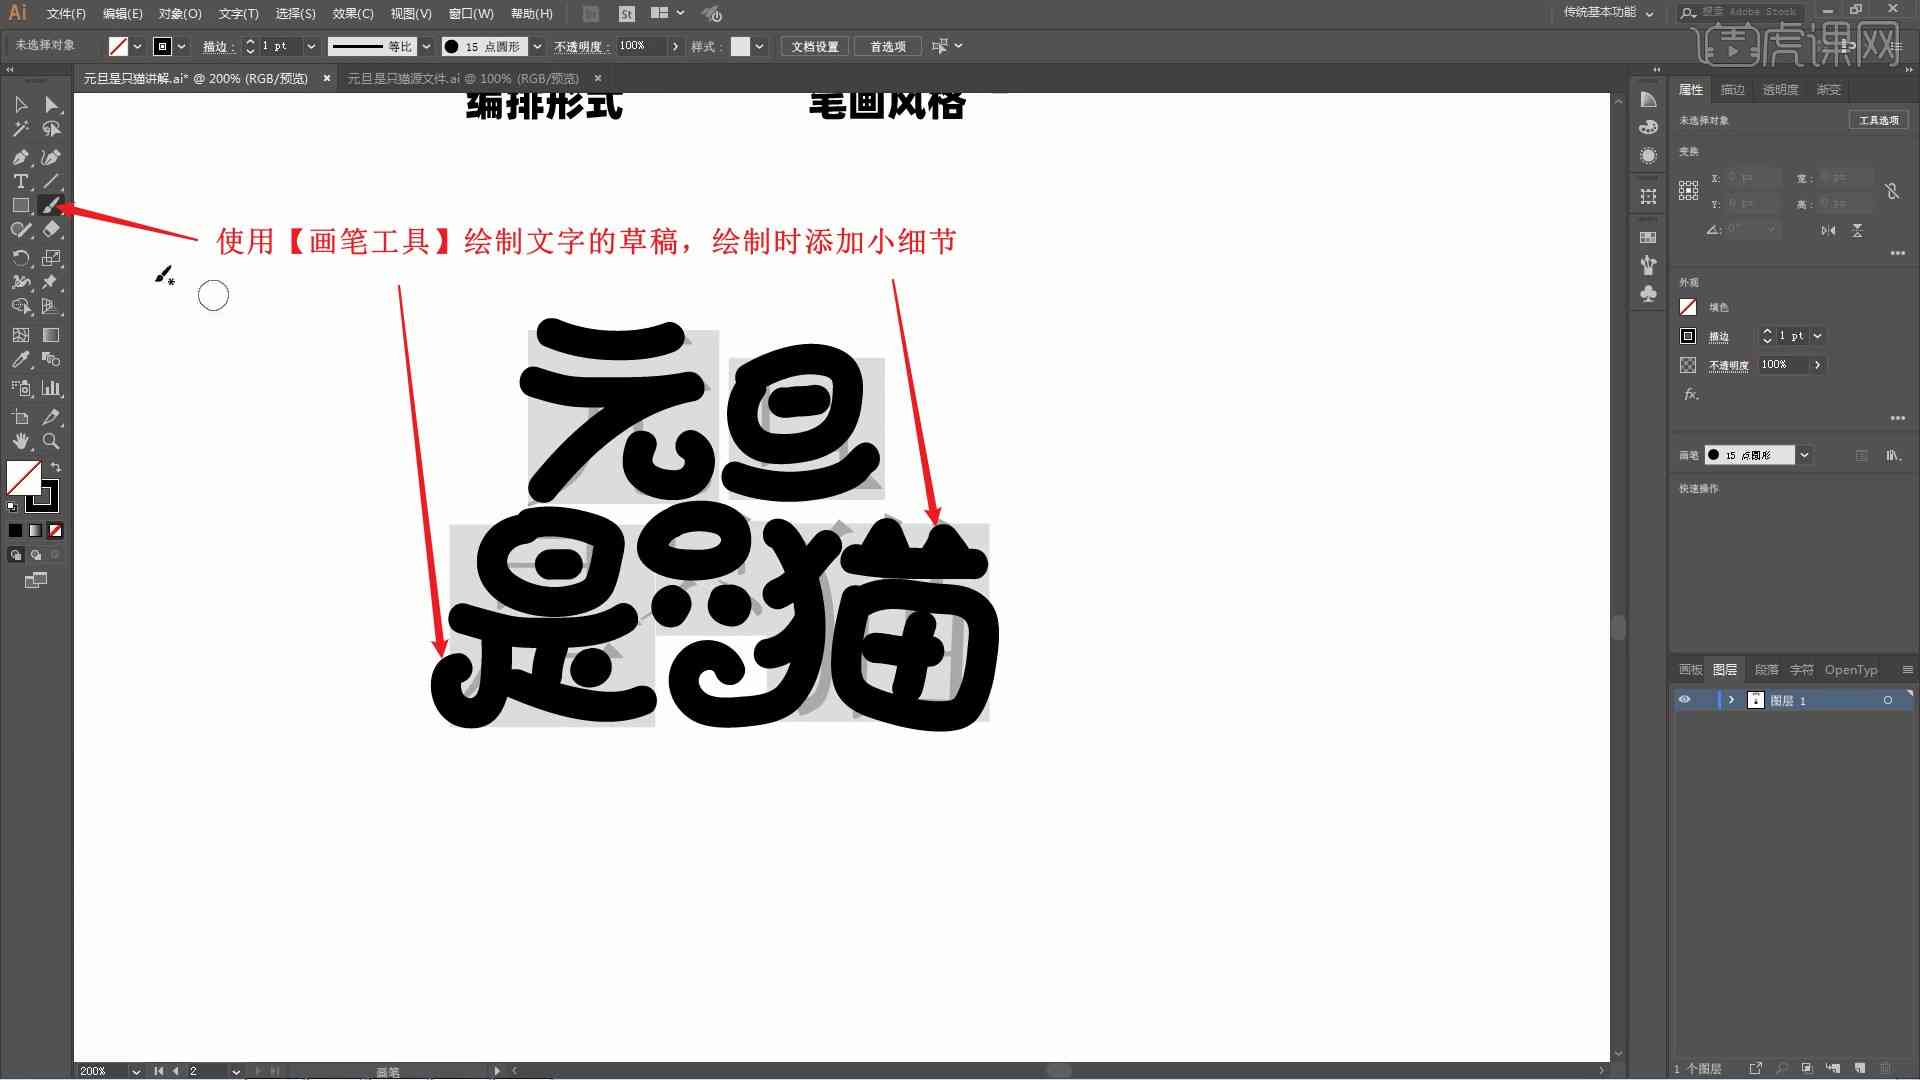Select the Selection tool (arrow)
Screen dimensions: 1920x1080
(18, 104)
